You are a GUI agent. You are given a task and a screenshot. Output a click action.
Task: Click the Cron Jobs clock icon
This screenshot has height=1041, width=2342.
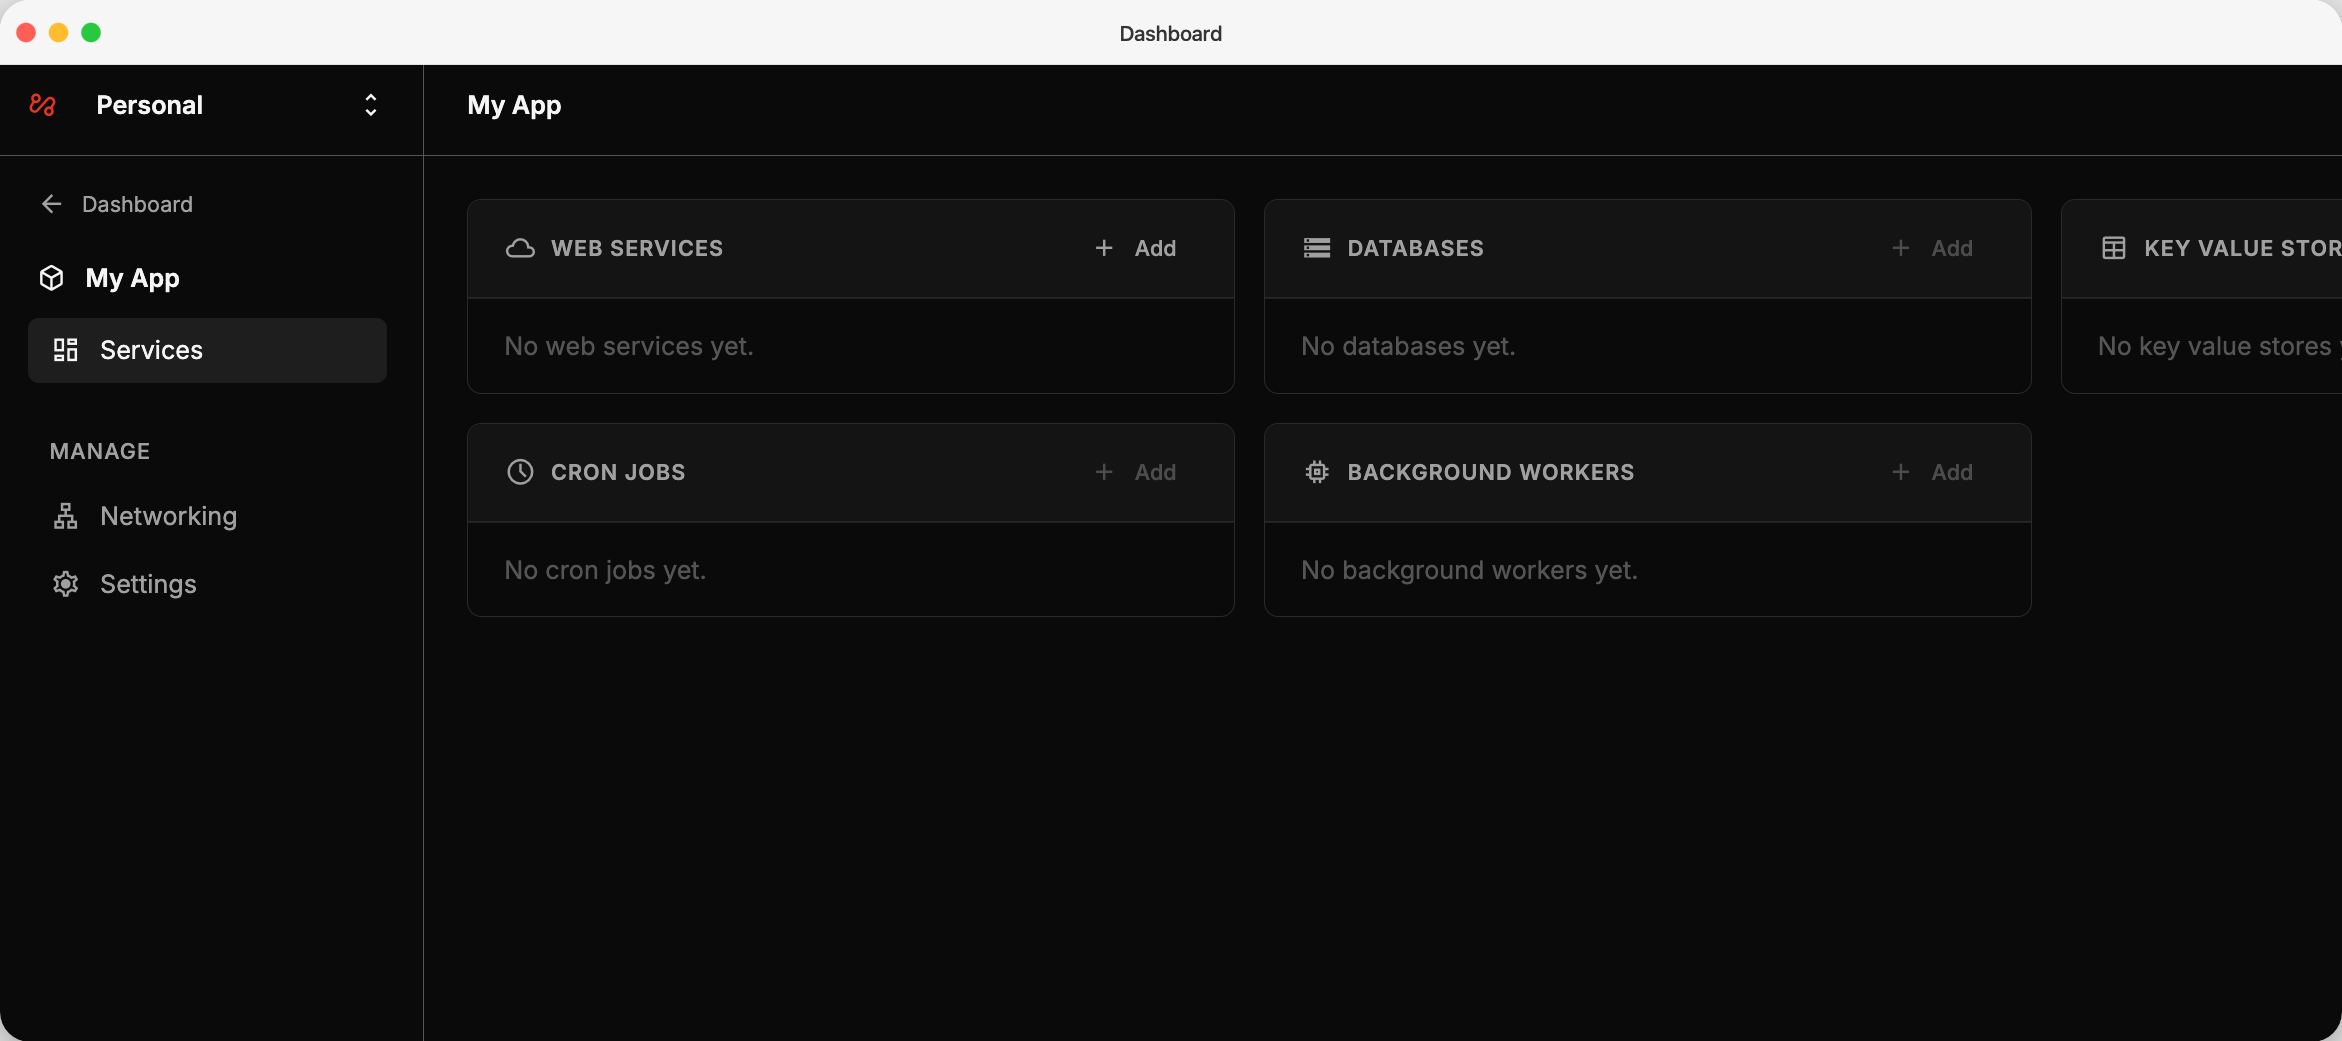pos(520,472)
